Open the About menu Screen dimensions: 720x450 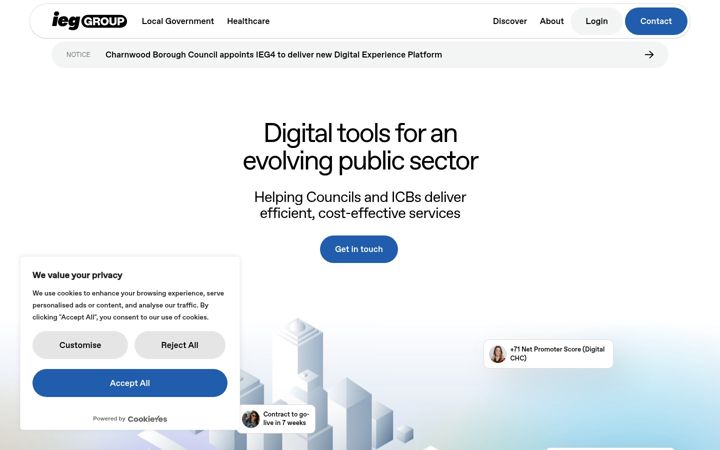(x=551, y=21)
